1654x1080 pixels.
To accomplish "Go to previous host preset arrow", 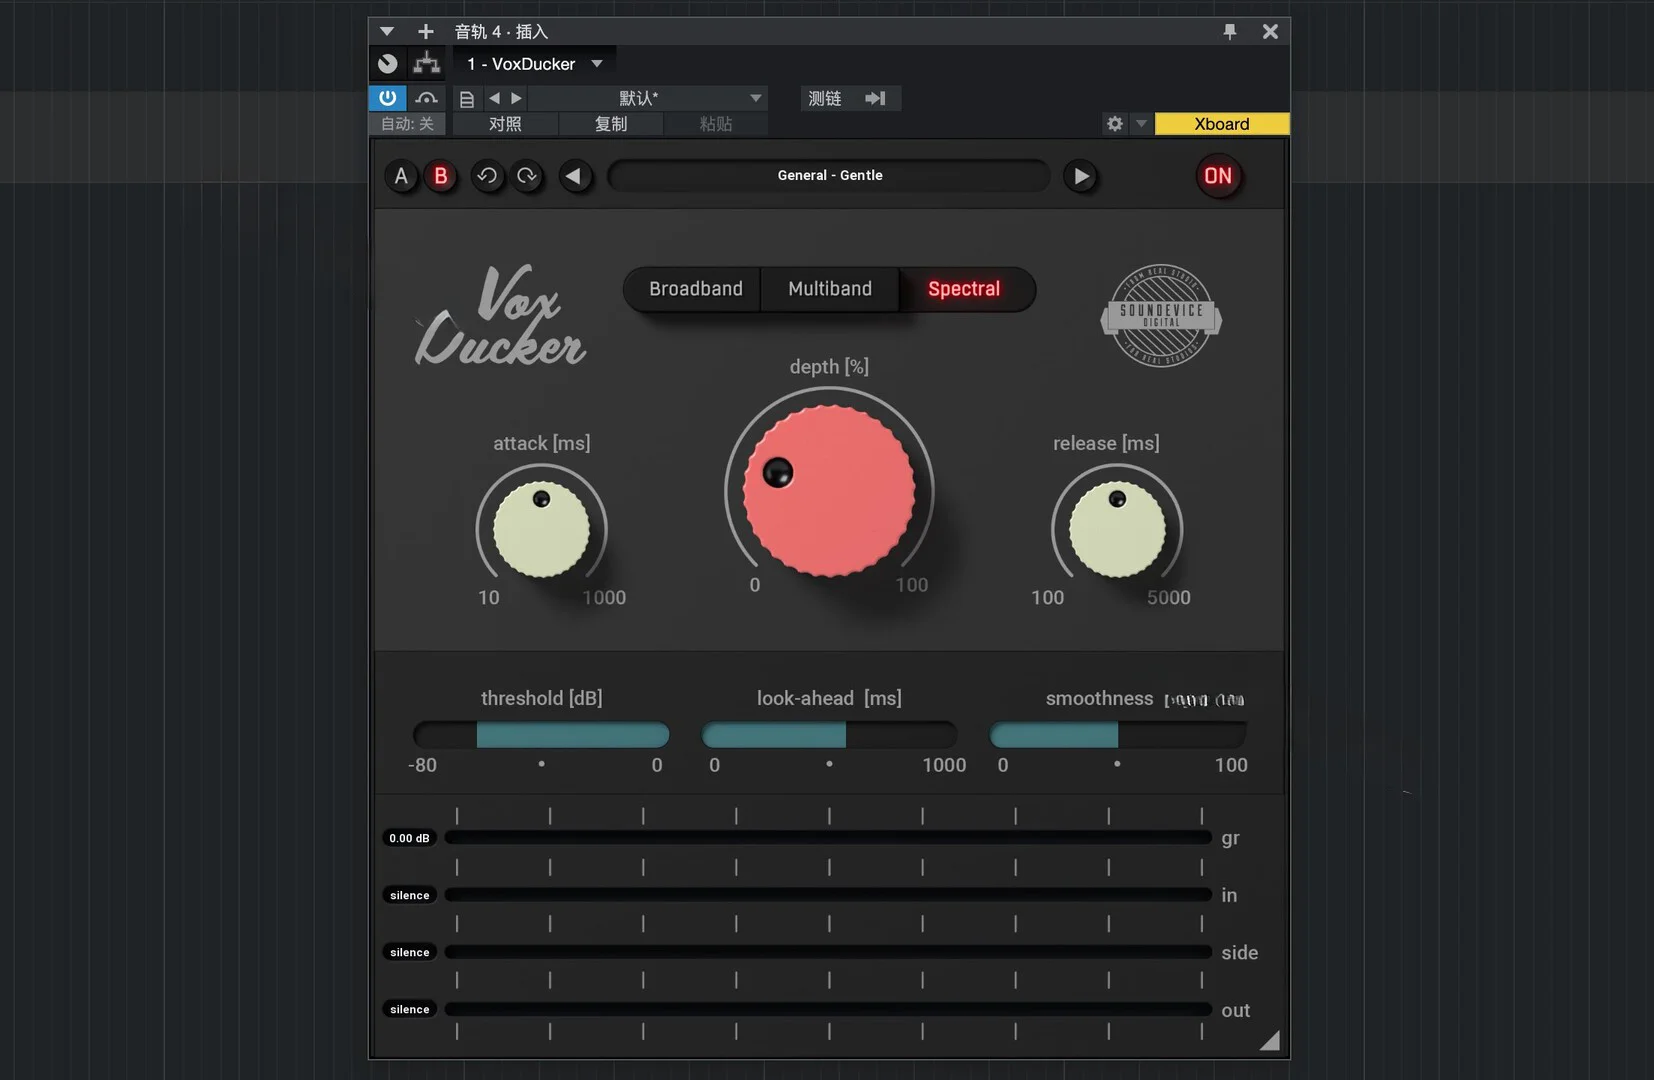I will click(494, 98).
